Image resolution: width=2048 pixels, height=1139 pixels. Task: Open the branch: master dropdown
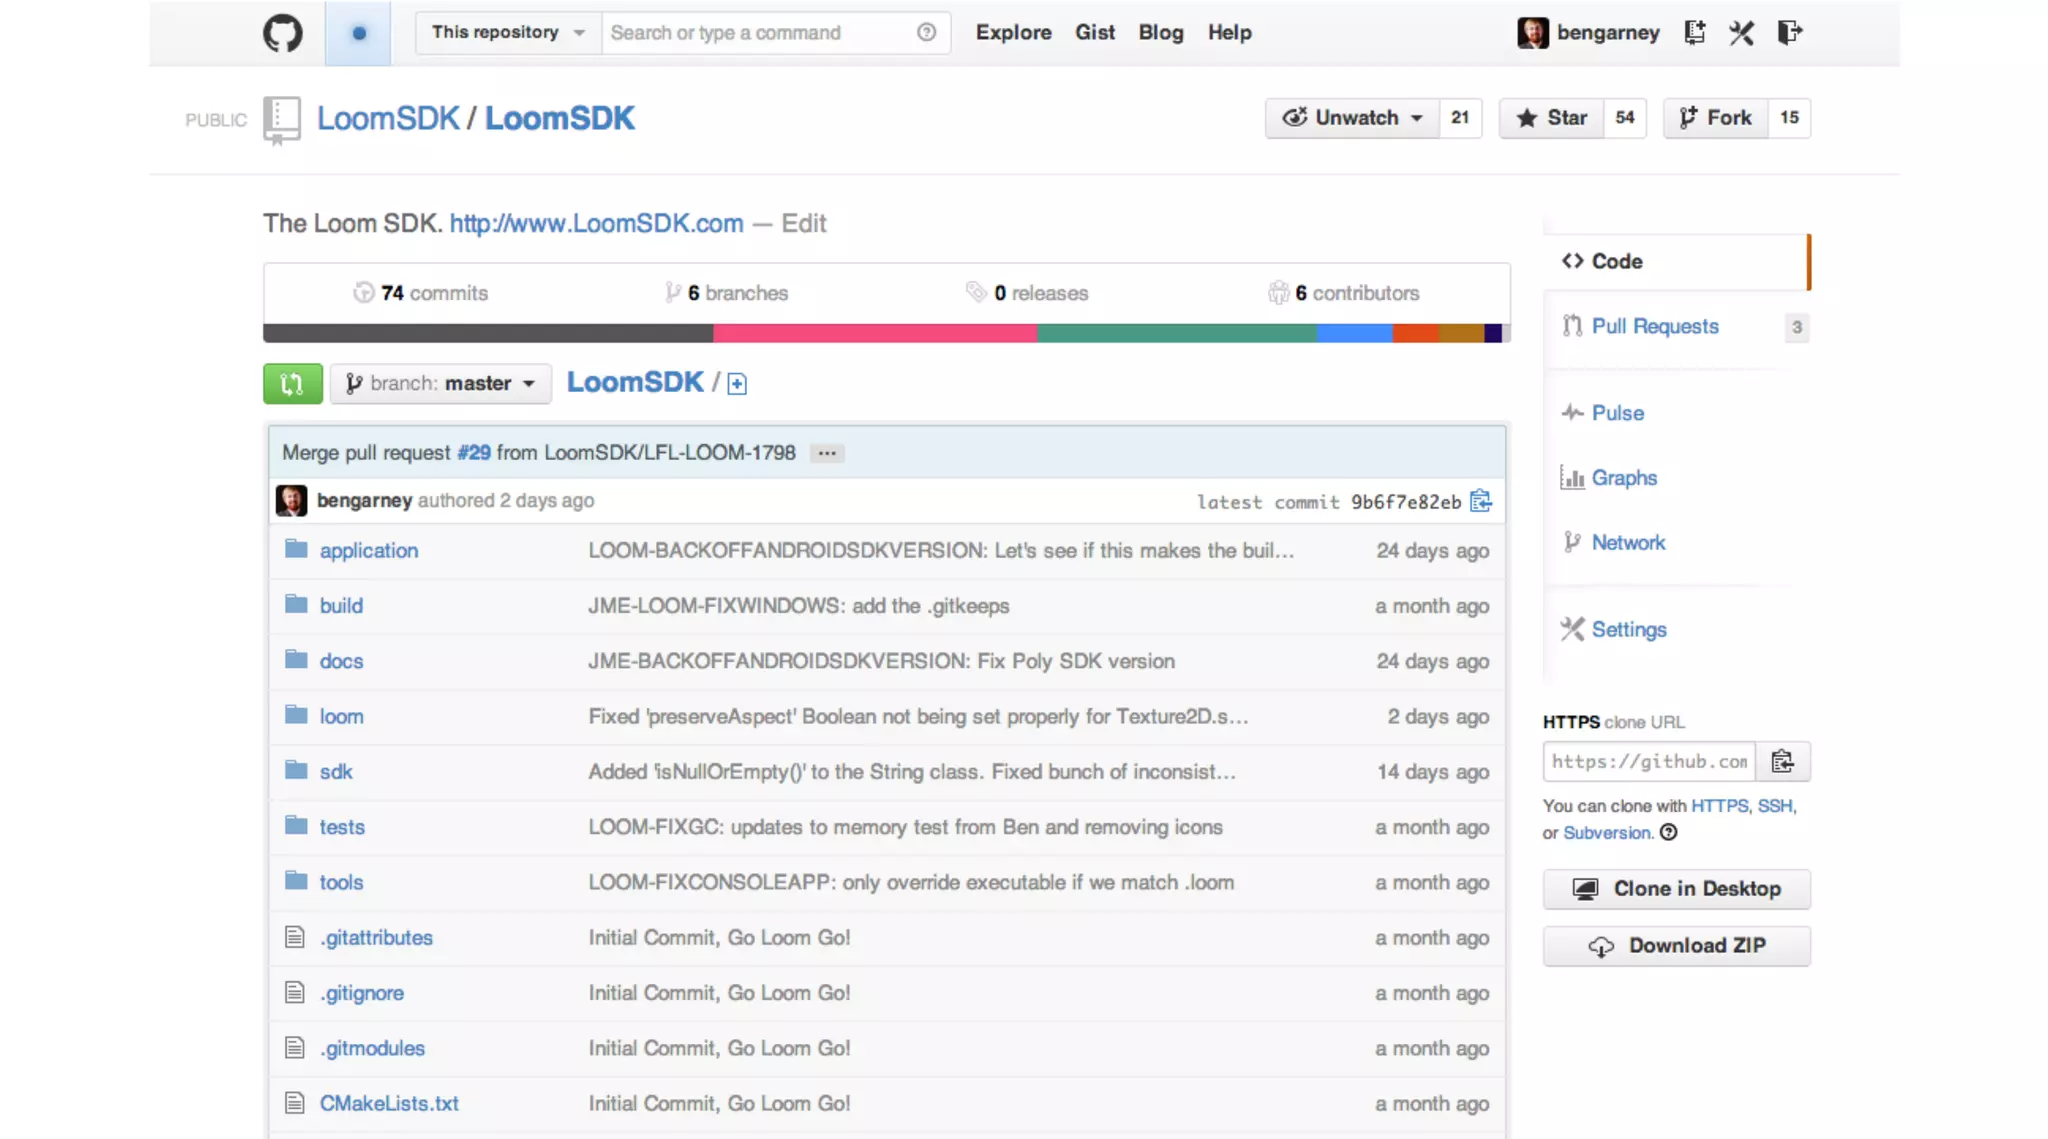point(440,383)
